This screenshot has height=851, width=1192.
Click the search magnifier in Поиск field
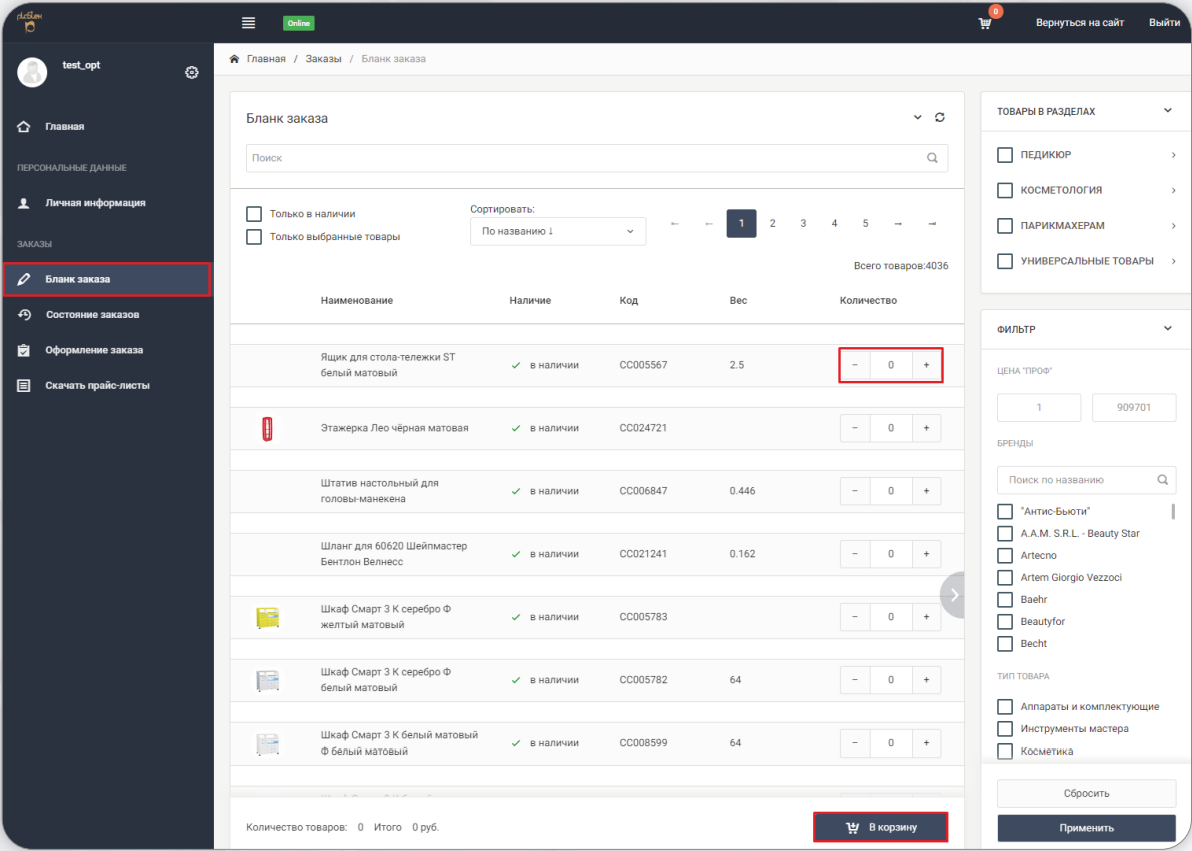(932, 158)
